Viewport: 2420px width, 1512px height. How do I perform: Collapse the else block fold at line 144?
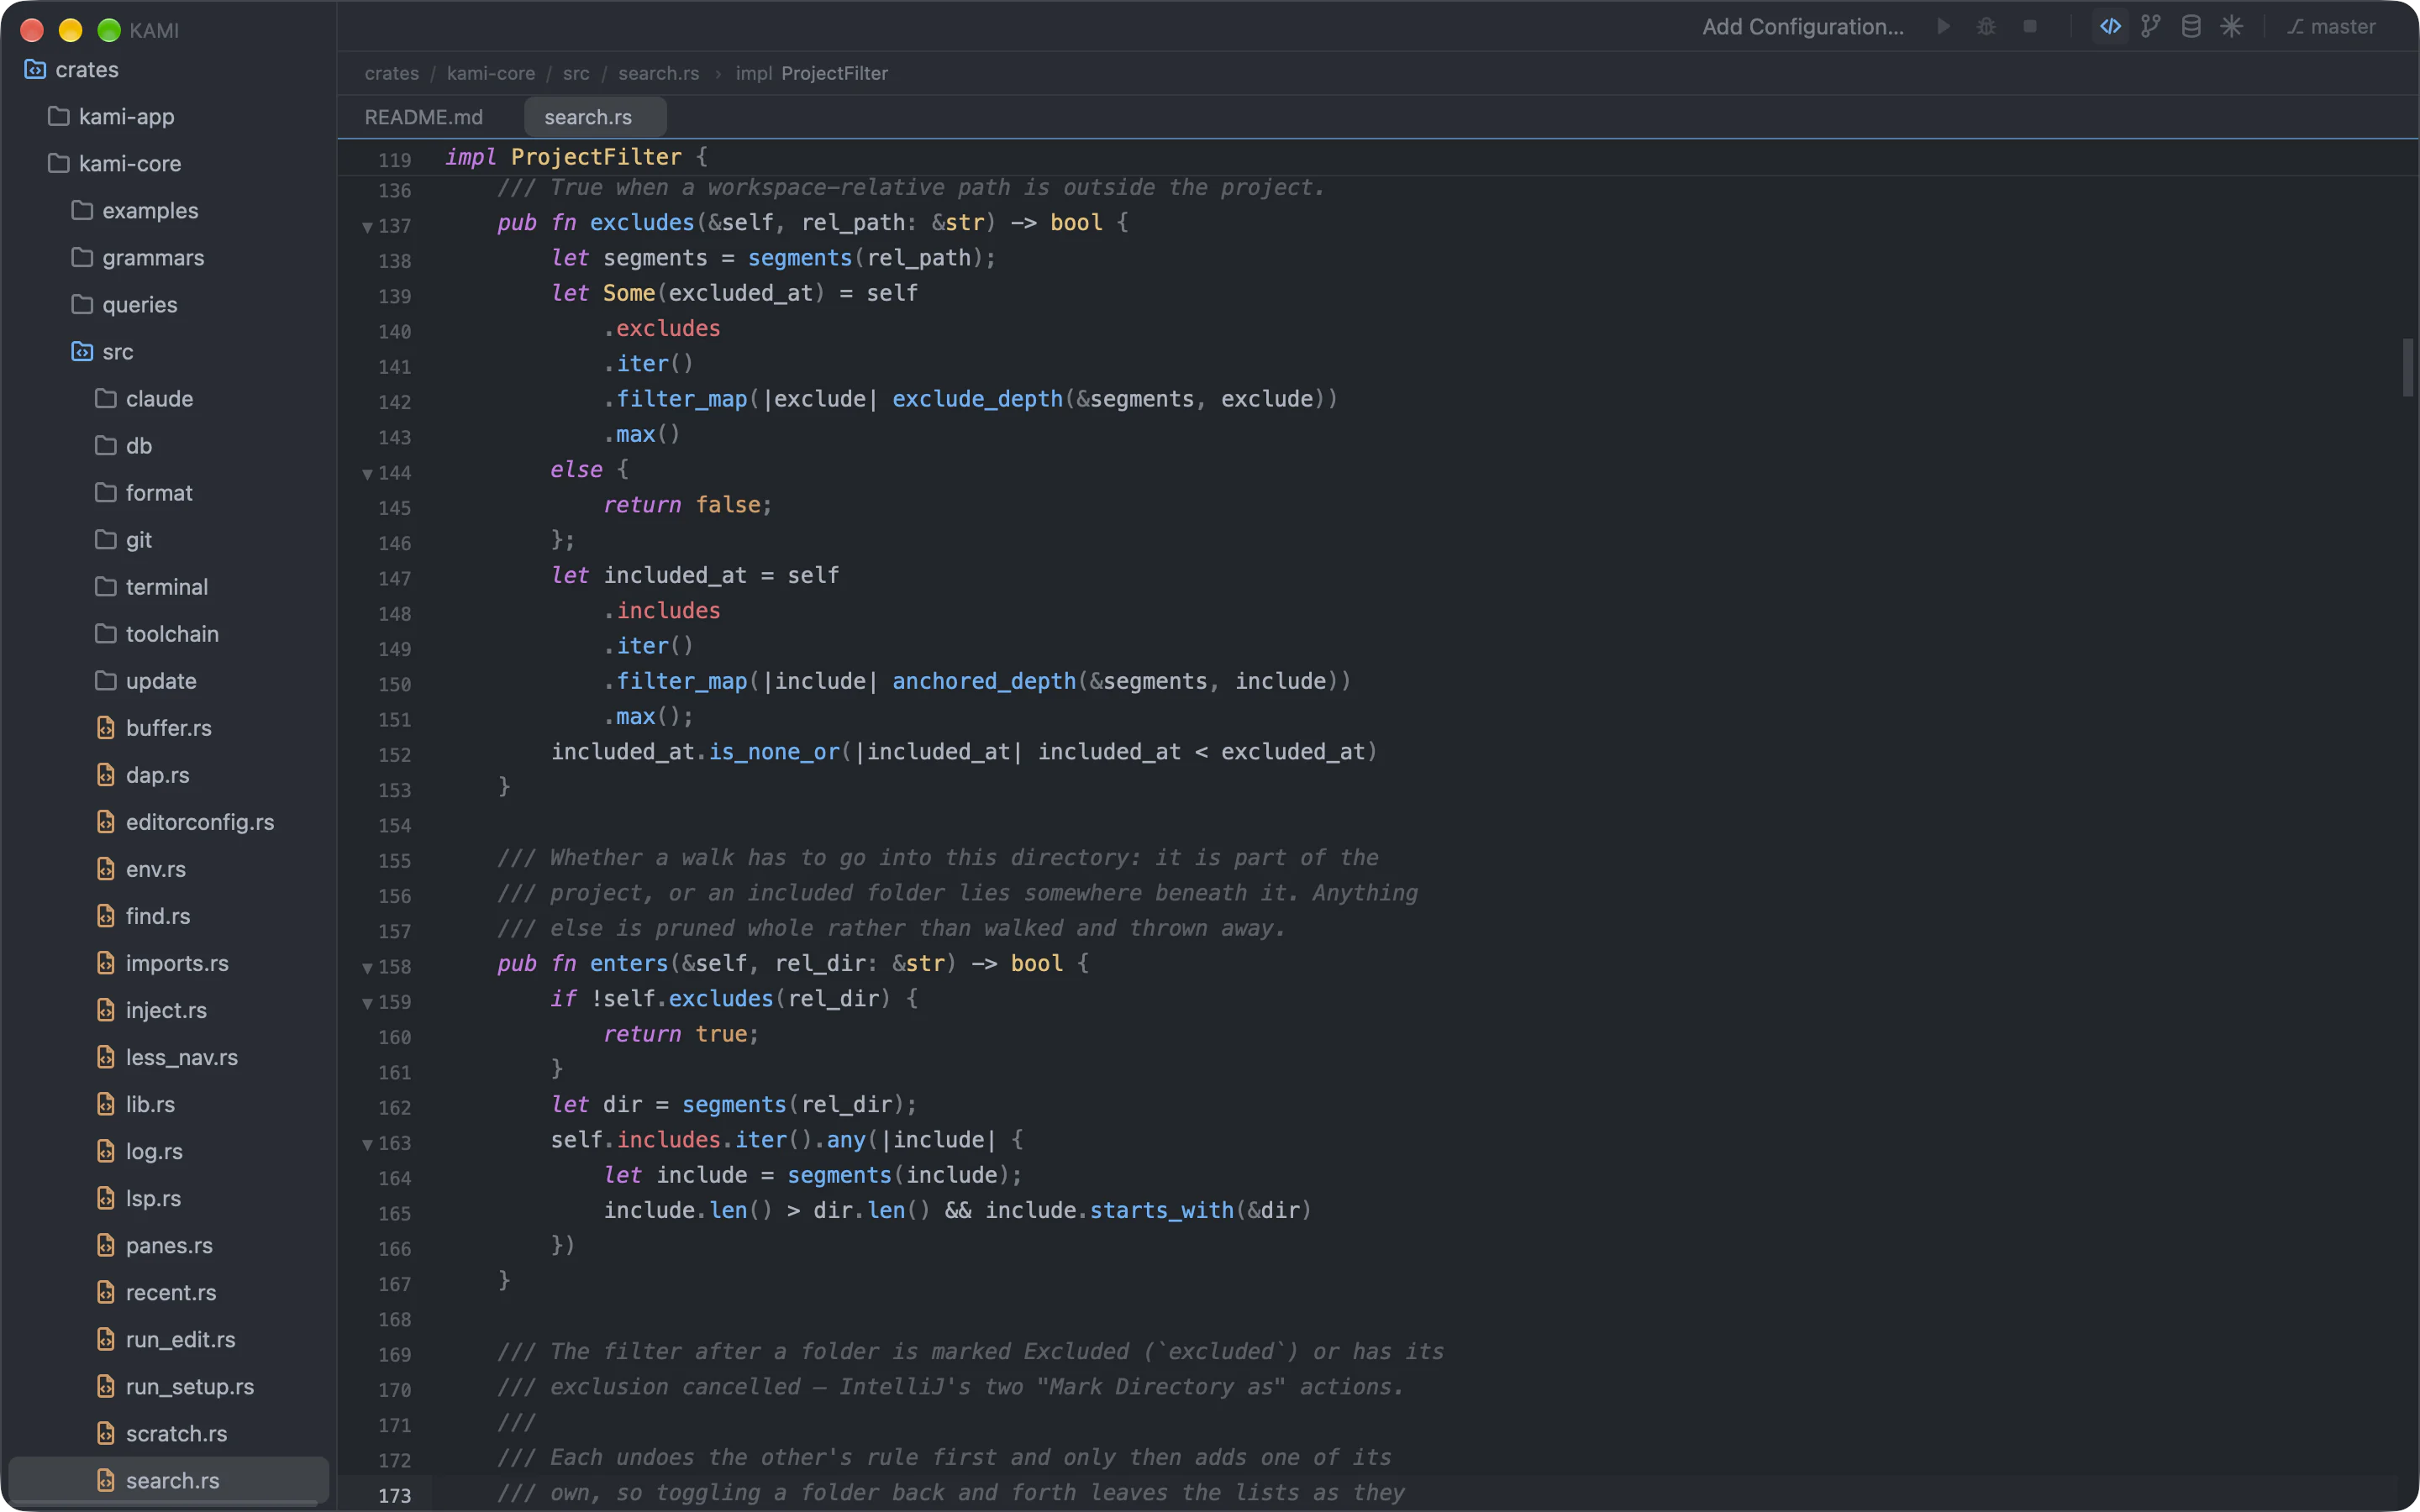[367, 474]
